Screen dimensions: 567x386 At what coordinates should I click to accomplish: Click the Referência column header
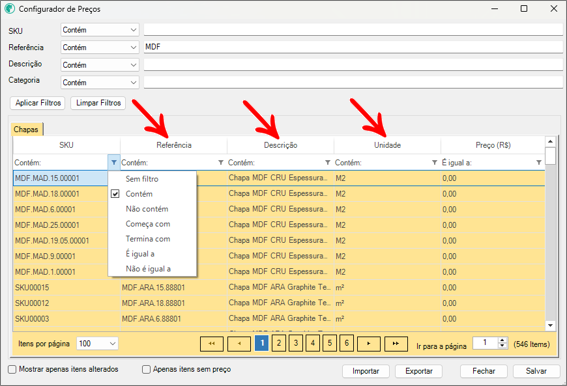point(174,145)
